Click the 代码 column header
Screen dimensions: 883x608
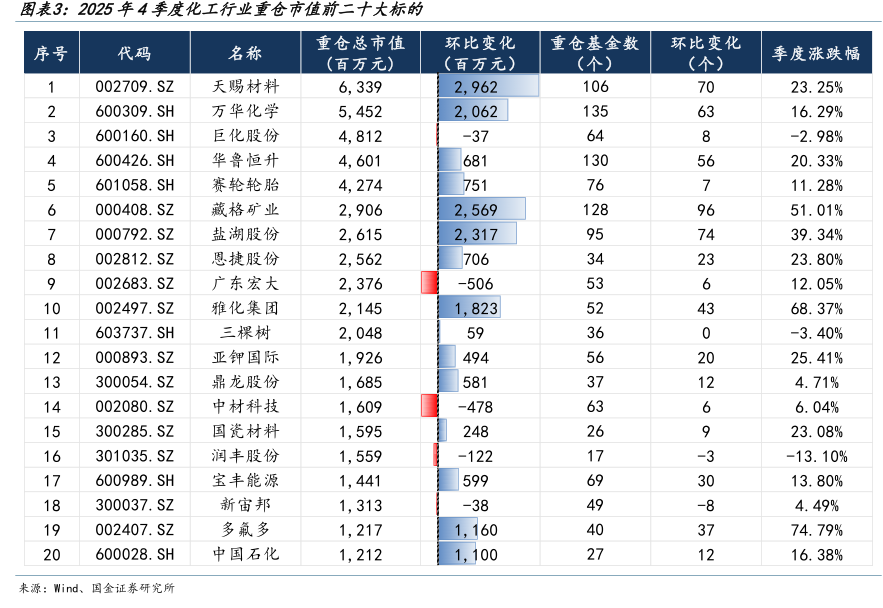[134, 53]
